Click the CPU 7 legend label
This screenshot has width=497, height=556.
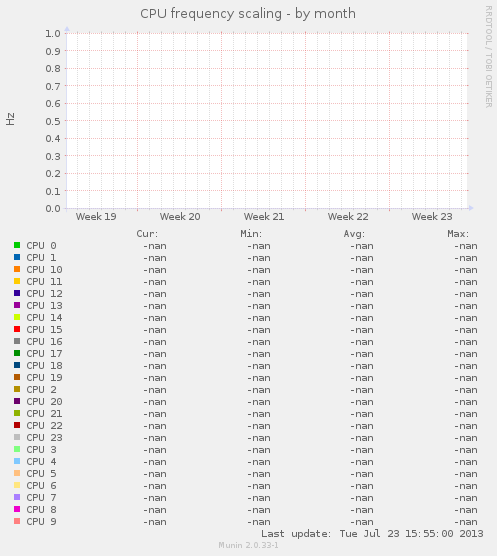point(41,498)
